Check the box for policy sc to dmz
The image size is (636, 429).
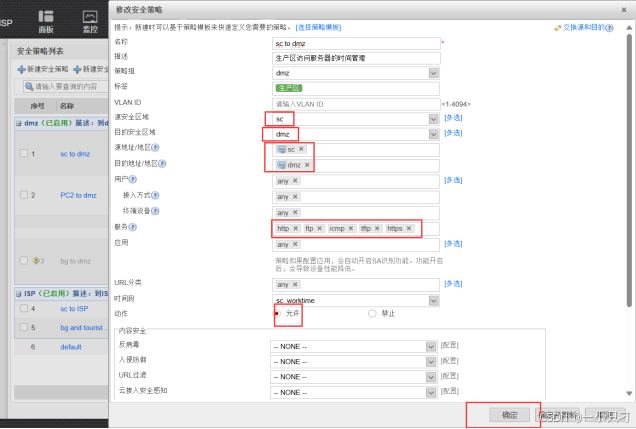(x=24, y=153)
